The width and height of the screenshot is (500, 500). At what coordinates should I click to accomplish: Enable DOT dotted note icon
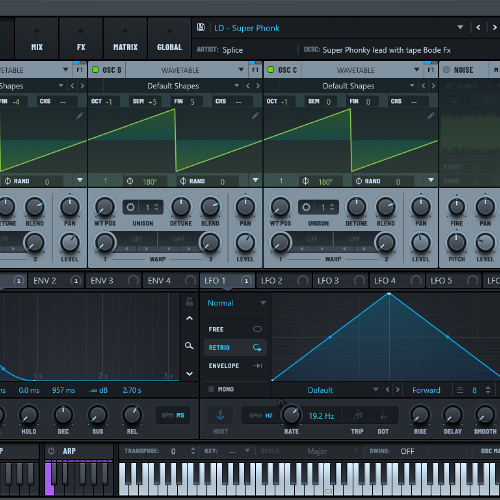tap(383, 415)
